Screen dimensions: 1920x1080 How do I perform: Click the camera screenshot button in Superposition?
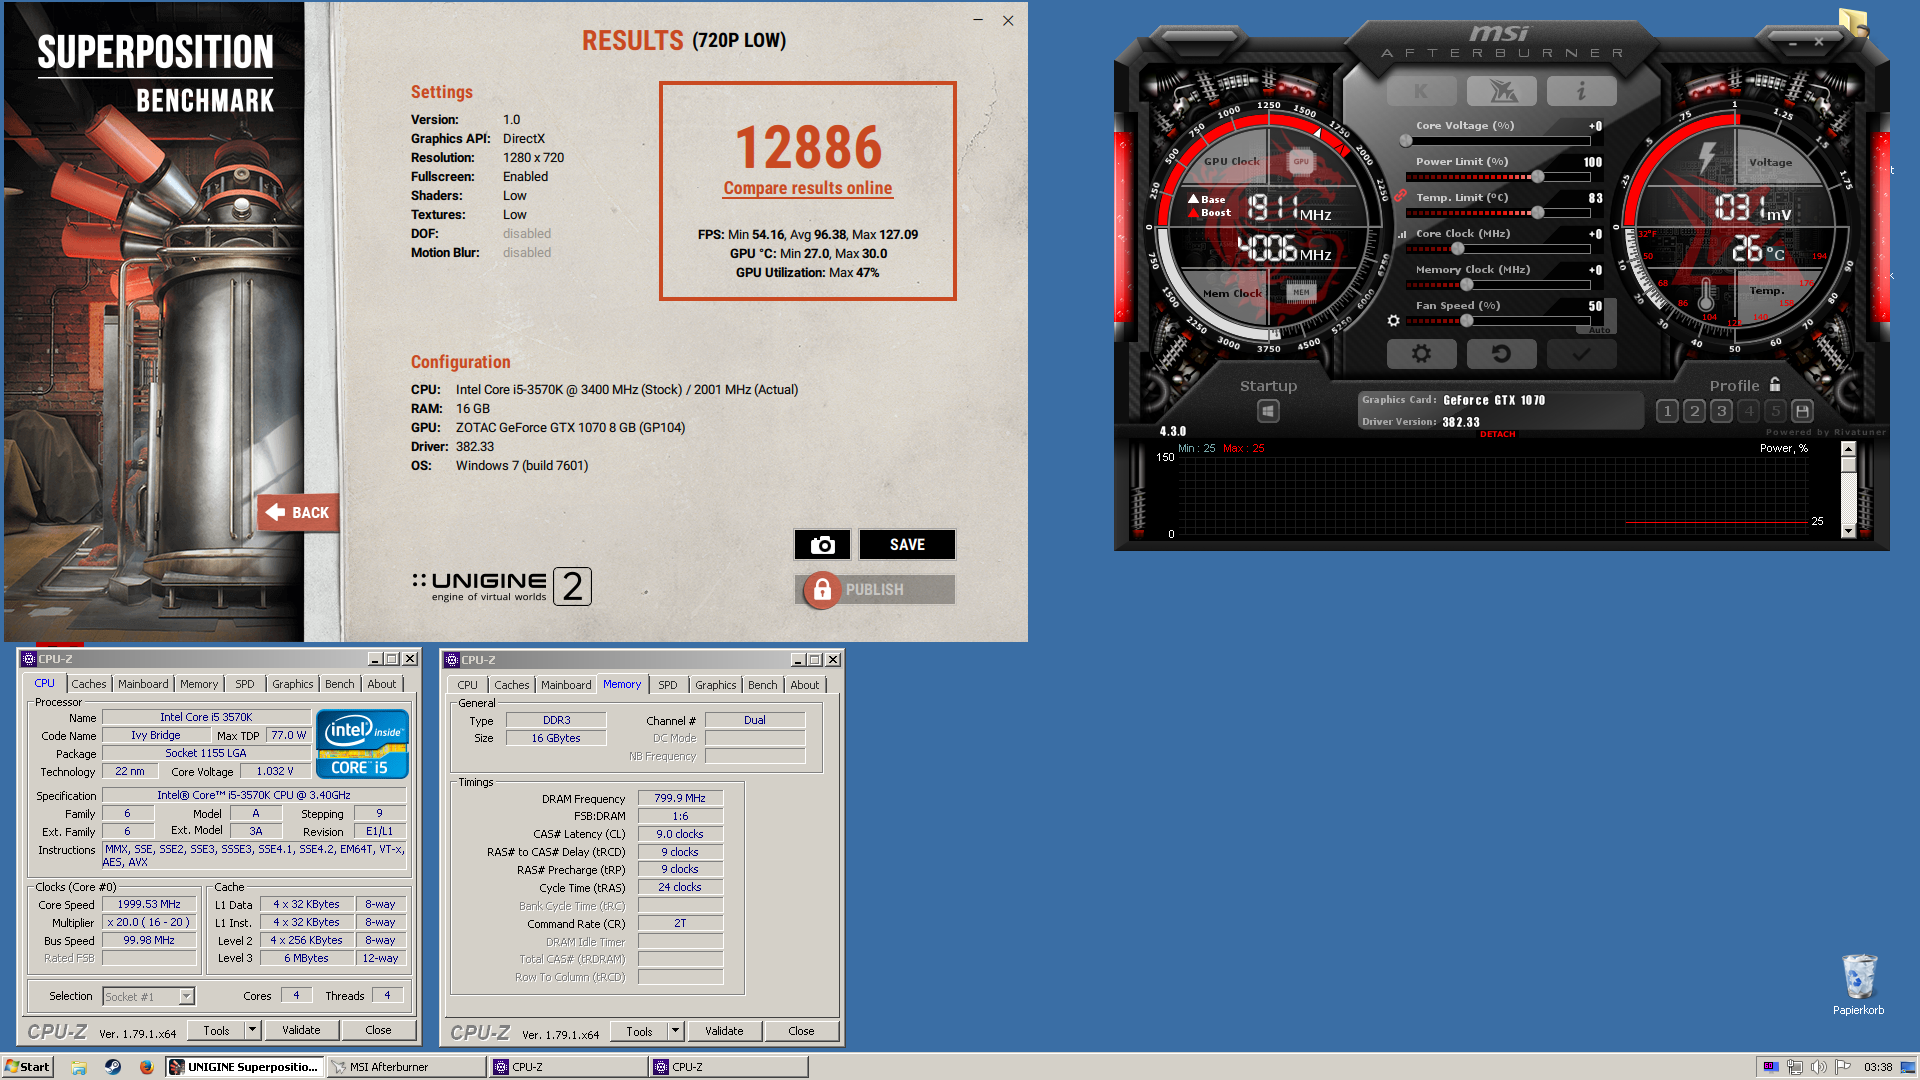click(x=822, y=545)
